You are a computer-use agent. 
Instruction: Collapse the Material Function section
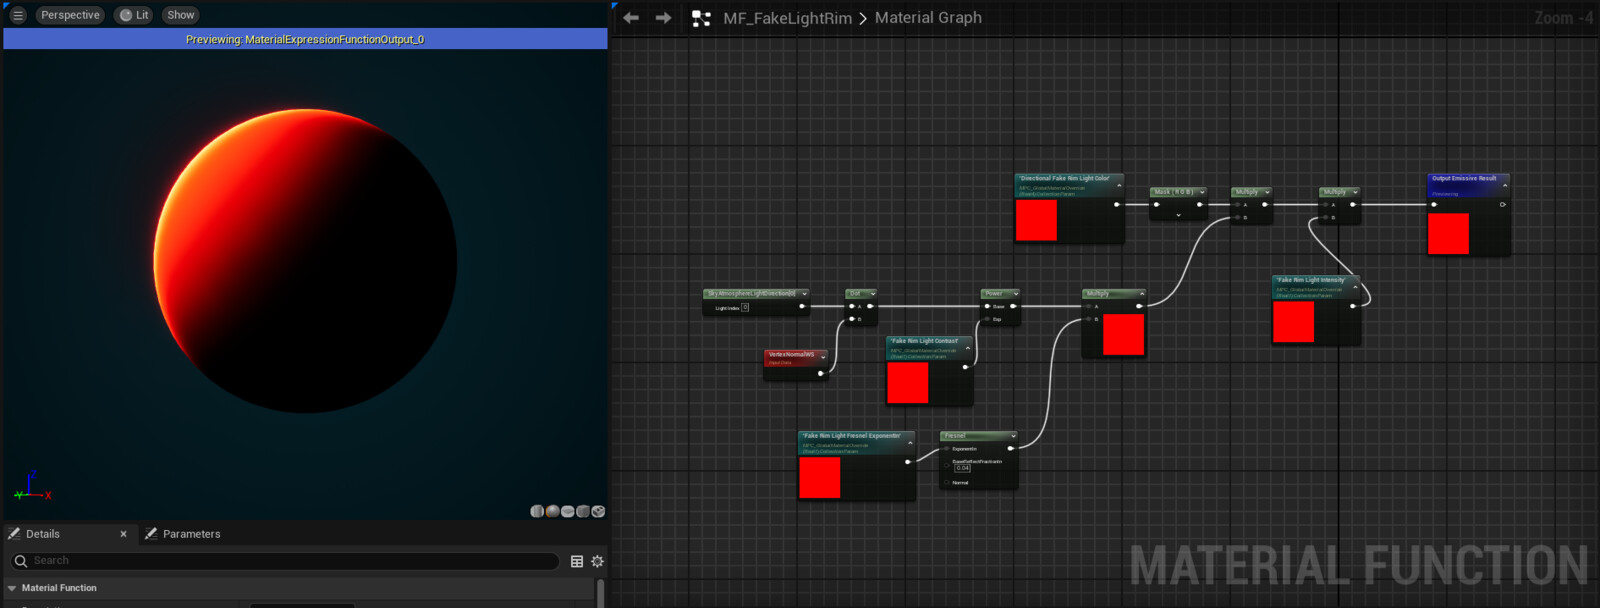tap(11, 588)
